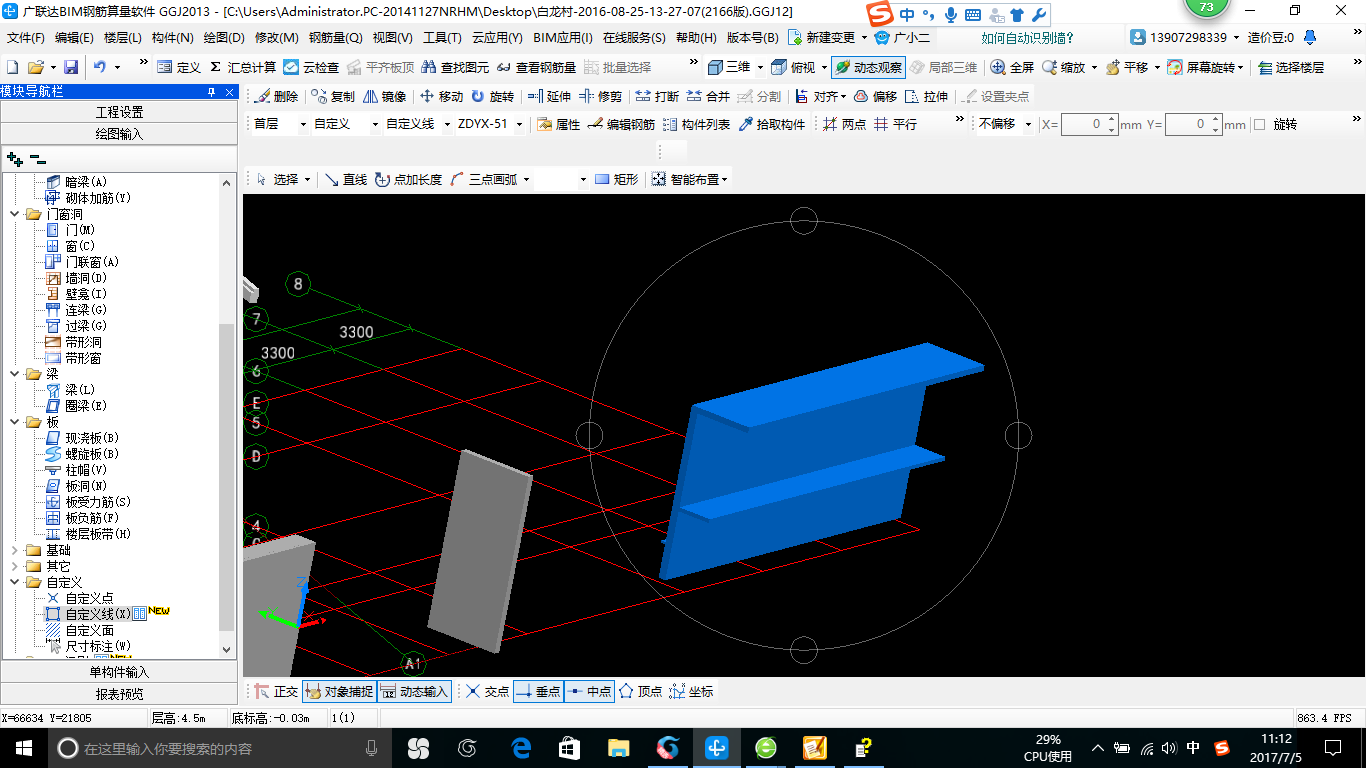Toggle 垂点 perpendicular snap

pos(538,691)
